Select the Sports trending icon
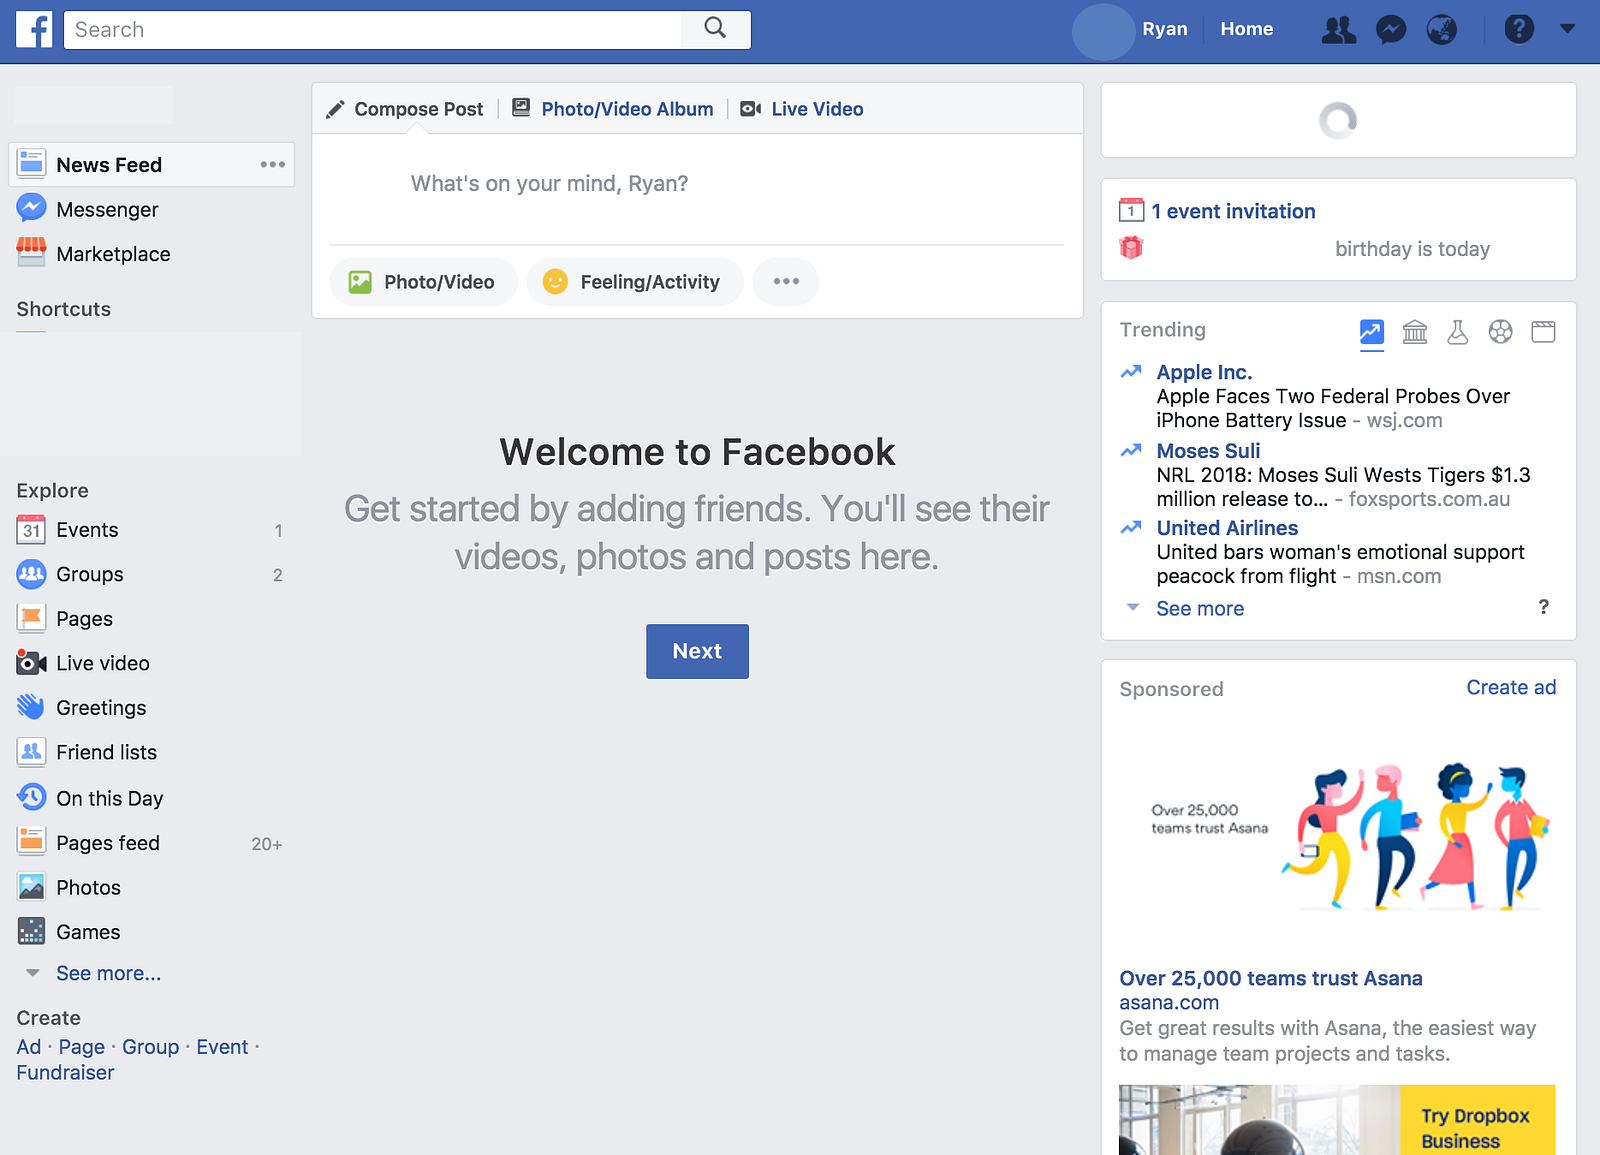The height and width of the screenshot is (1155, 1600). coord(1500,331)
